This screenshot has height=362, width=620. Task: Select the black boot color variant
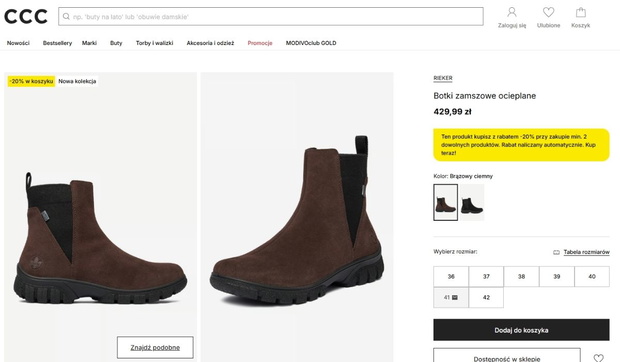tap(472, 202)
